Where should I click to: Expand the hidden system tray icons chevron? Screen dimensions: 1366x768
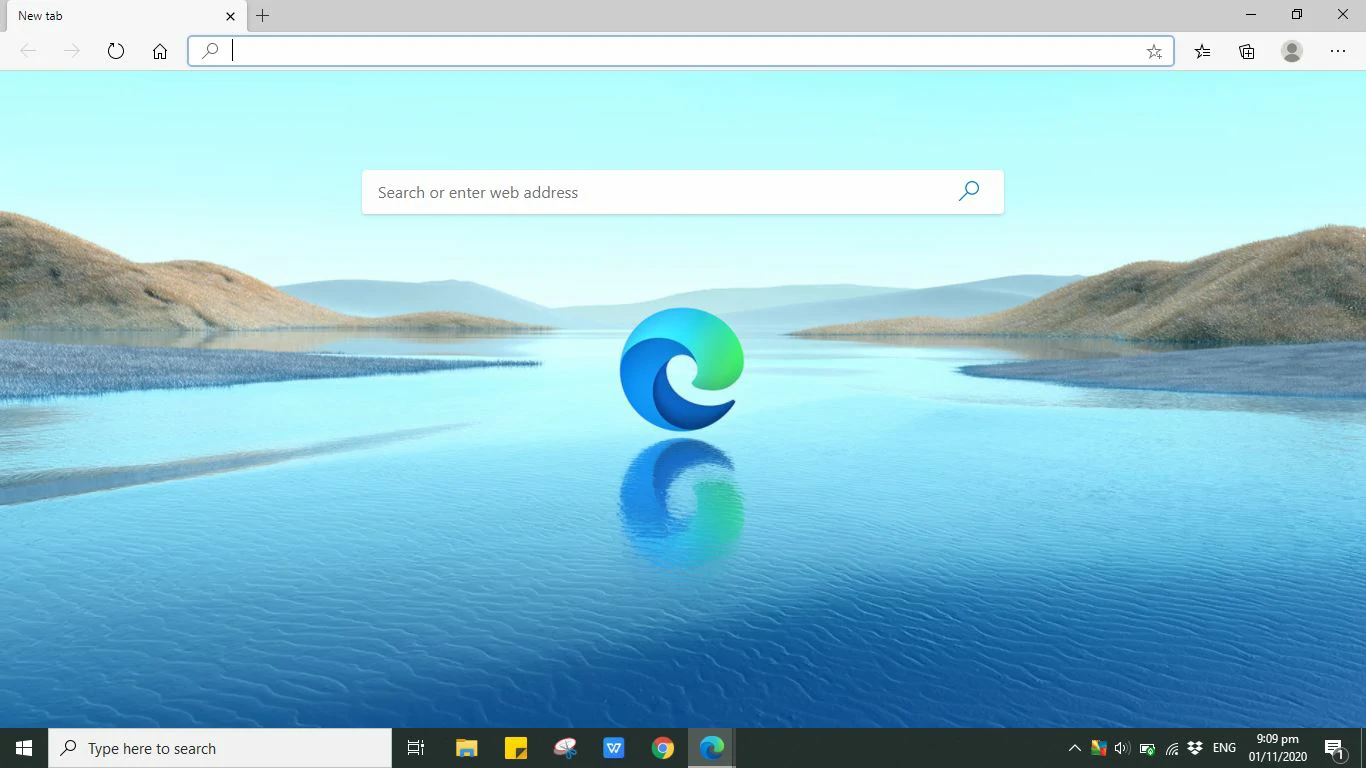pyautogui.click(x=1074, y=748)
